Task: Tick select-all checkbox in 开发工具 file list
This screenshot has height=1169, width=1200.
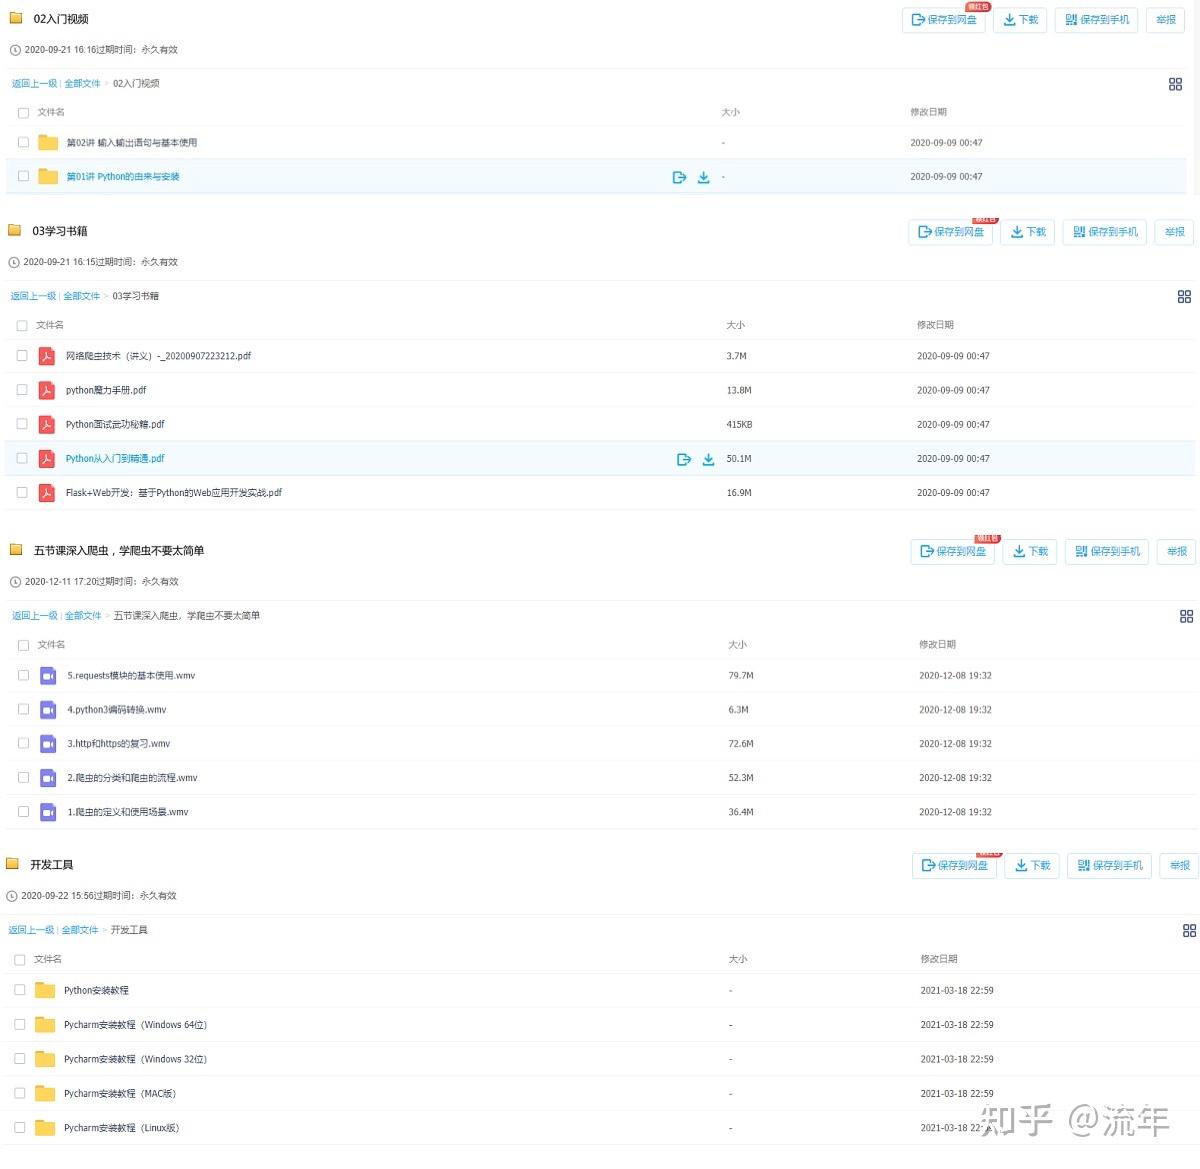Action: point(20,960)
